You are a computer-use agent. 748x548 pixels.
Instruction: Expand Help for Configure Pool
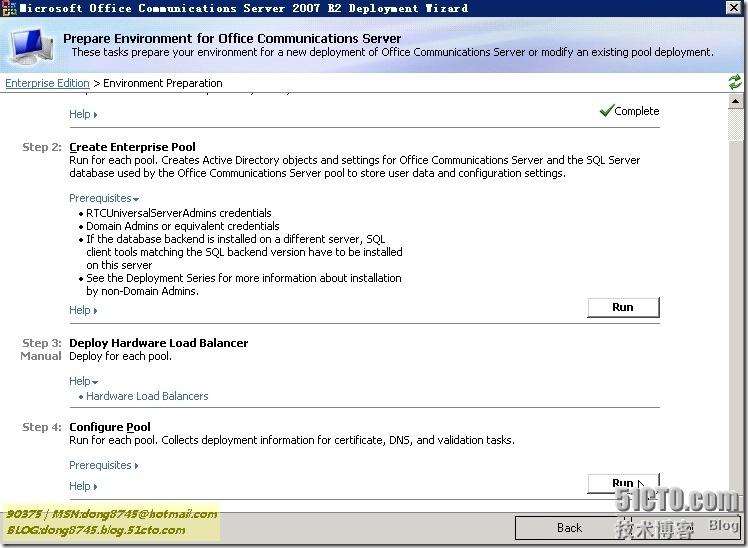point(83,486)
